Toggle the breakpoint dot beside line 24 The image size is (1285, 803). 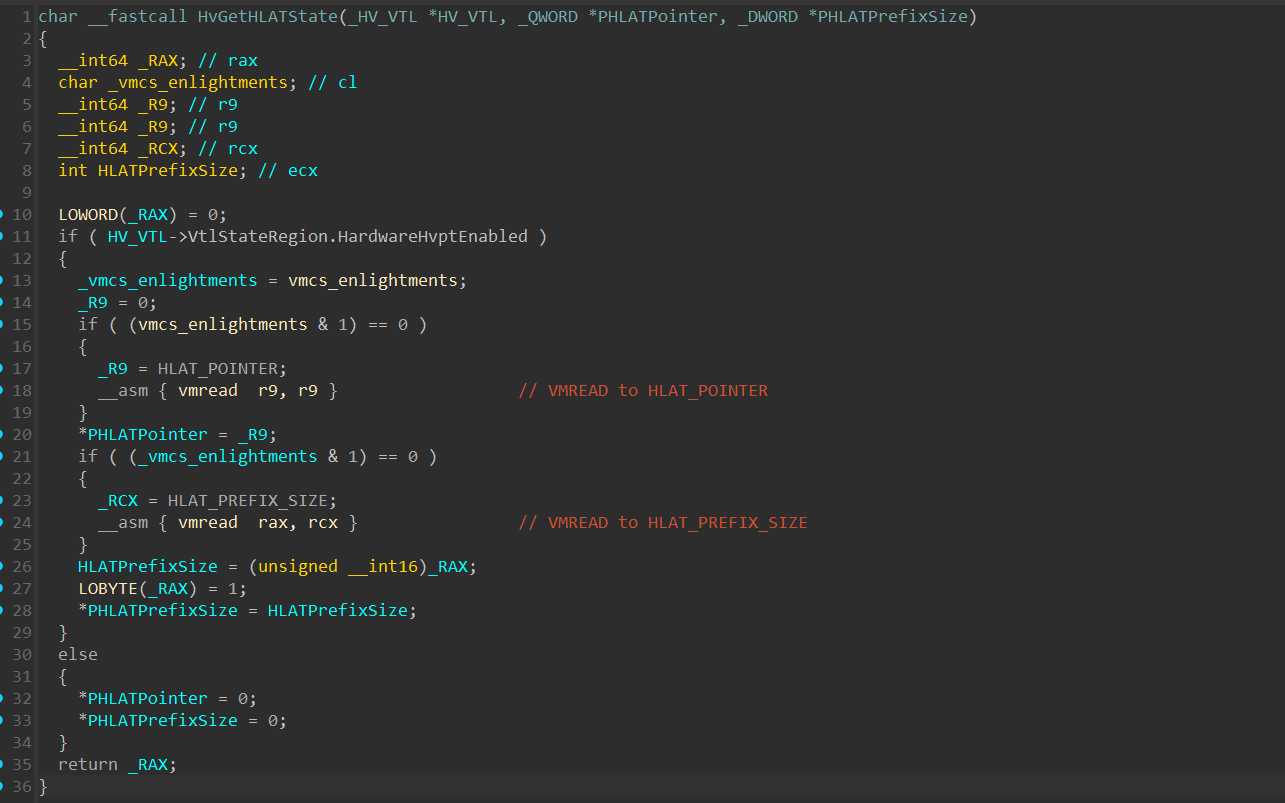(3, 523)
